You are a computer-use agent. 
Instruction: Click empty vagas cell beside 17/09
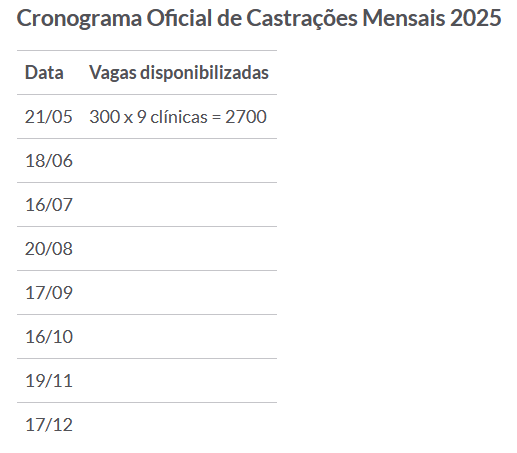tap(179, 293)
